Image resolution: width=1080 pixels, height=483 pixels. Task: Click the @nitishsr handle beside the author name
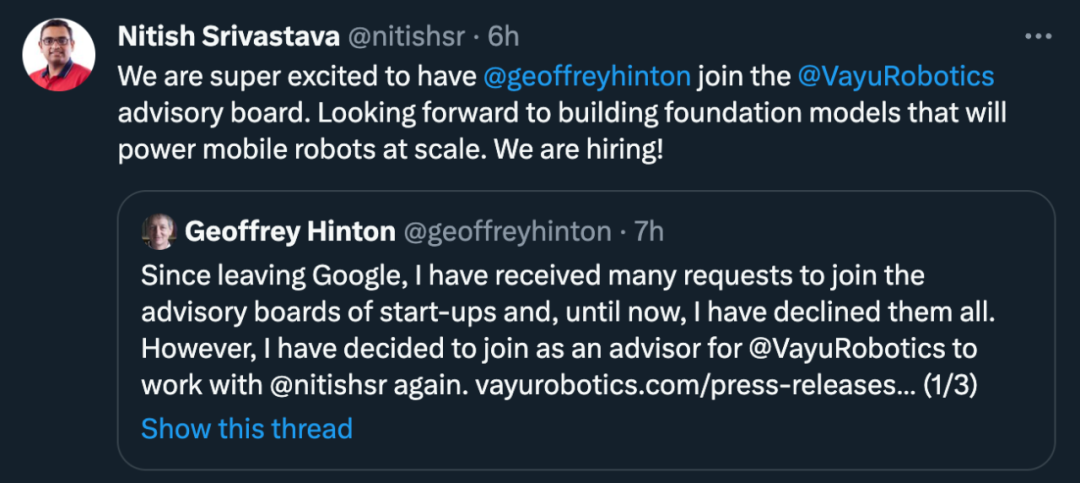tap(406, 37)
